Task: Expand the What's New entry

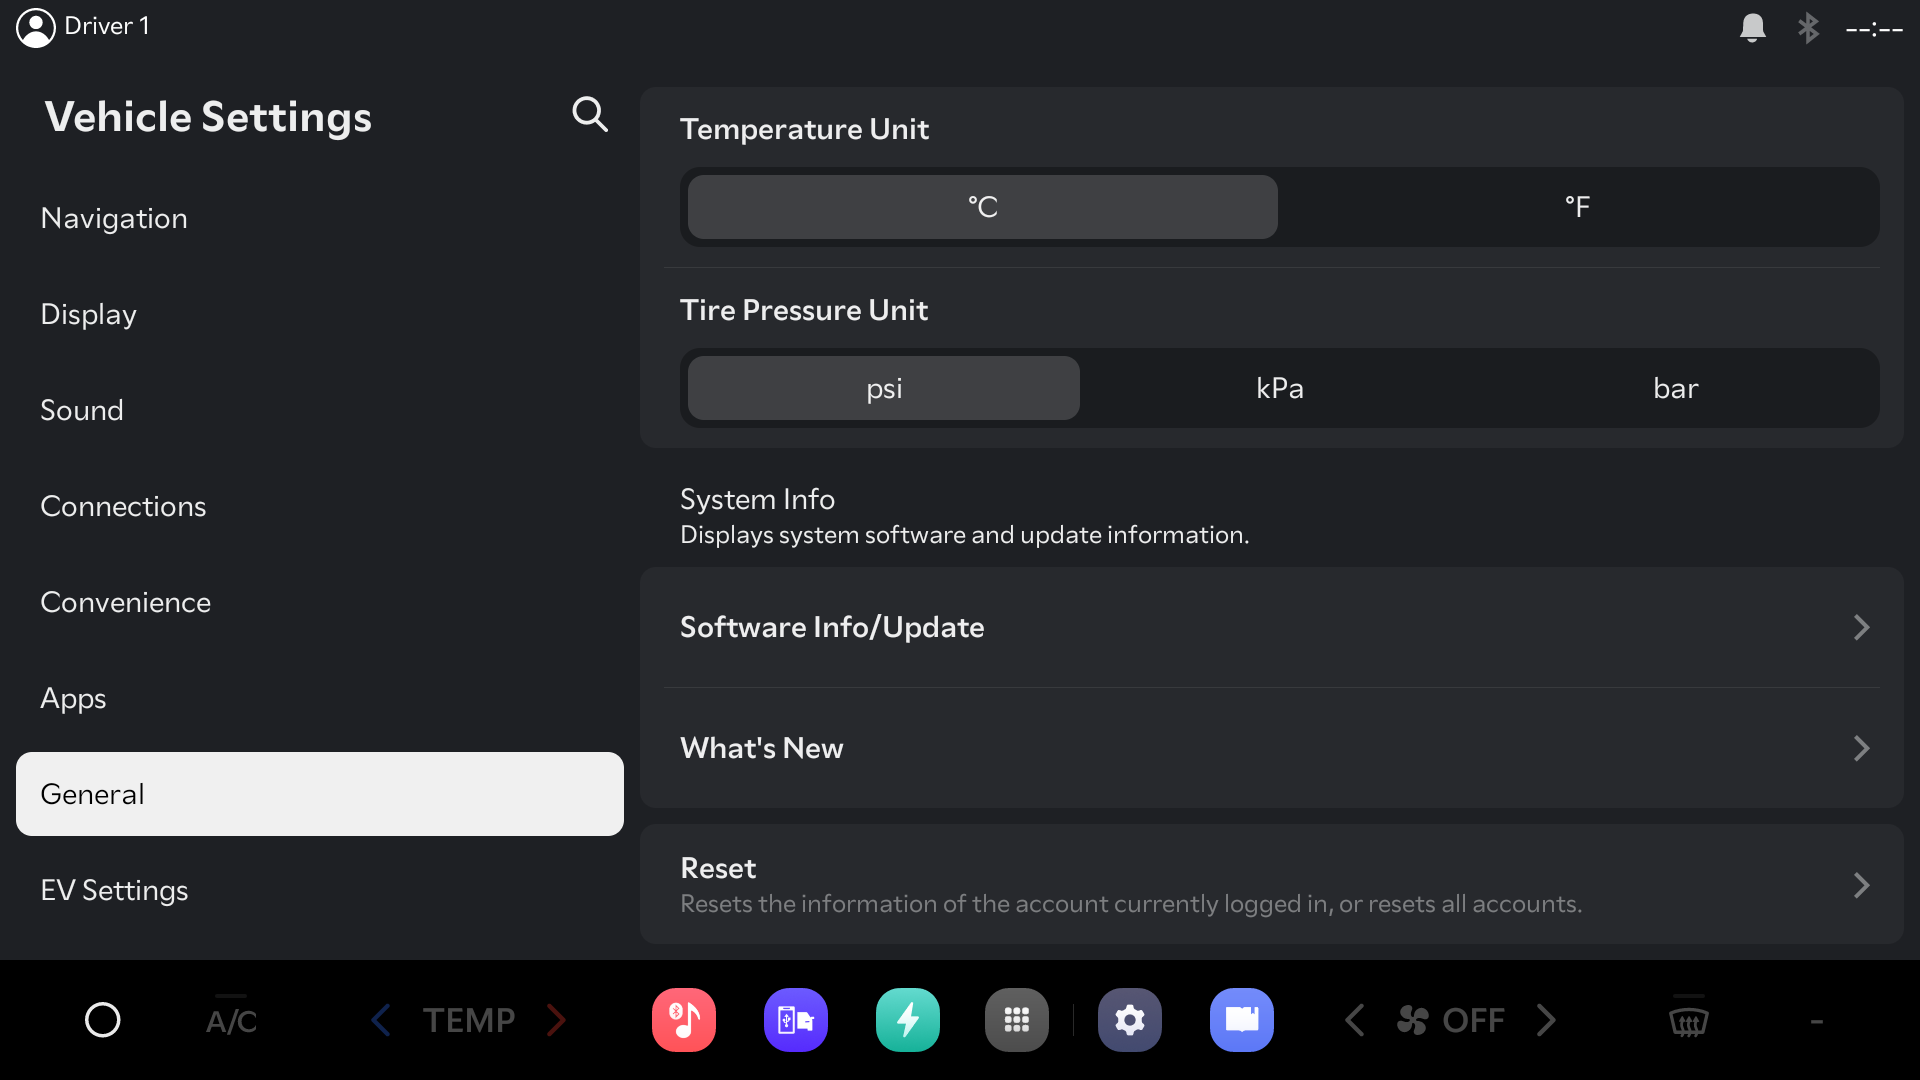Action: 1860,748
